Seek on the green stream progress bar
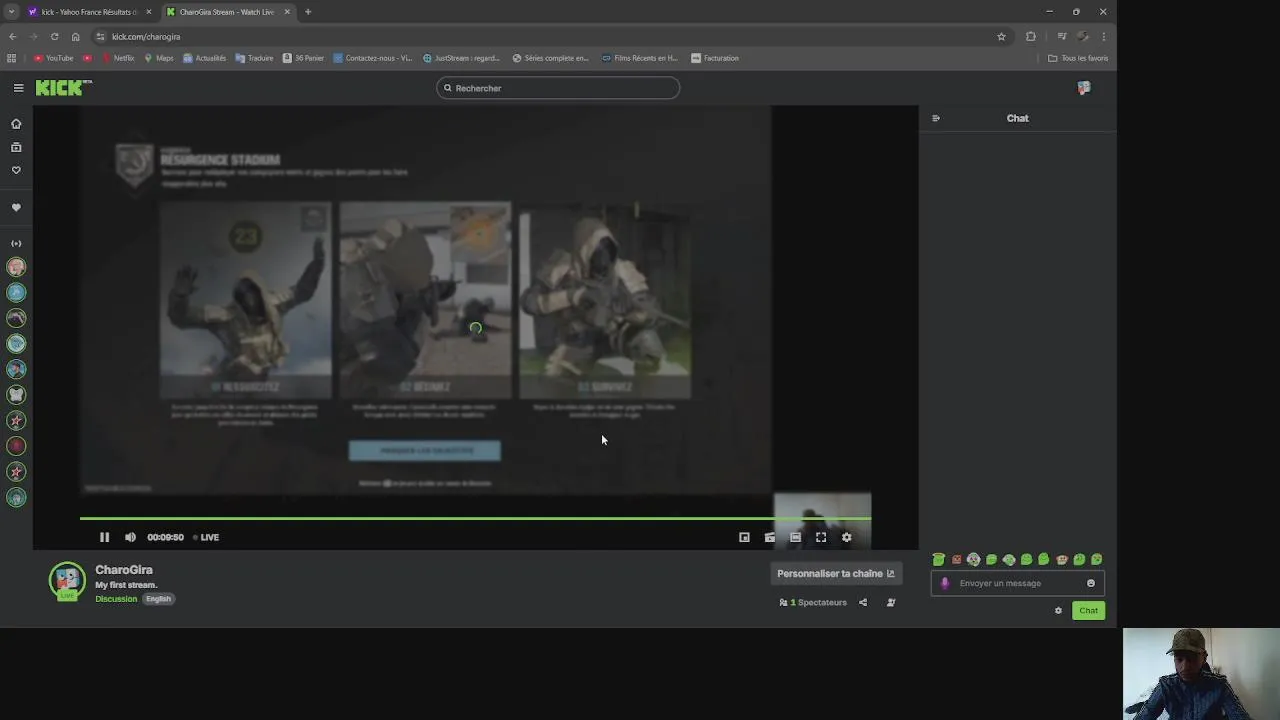 coord(475,518)
